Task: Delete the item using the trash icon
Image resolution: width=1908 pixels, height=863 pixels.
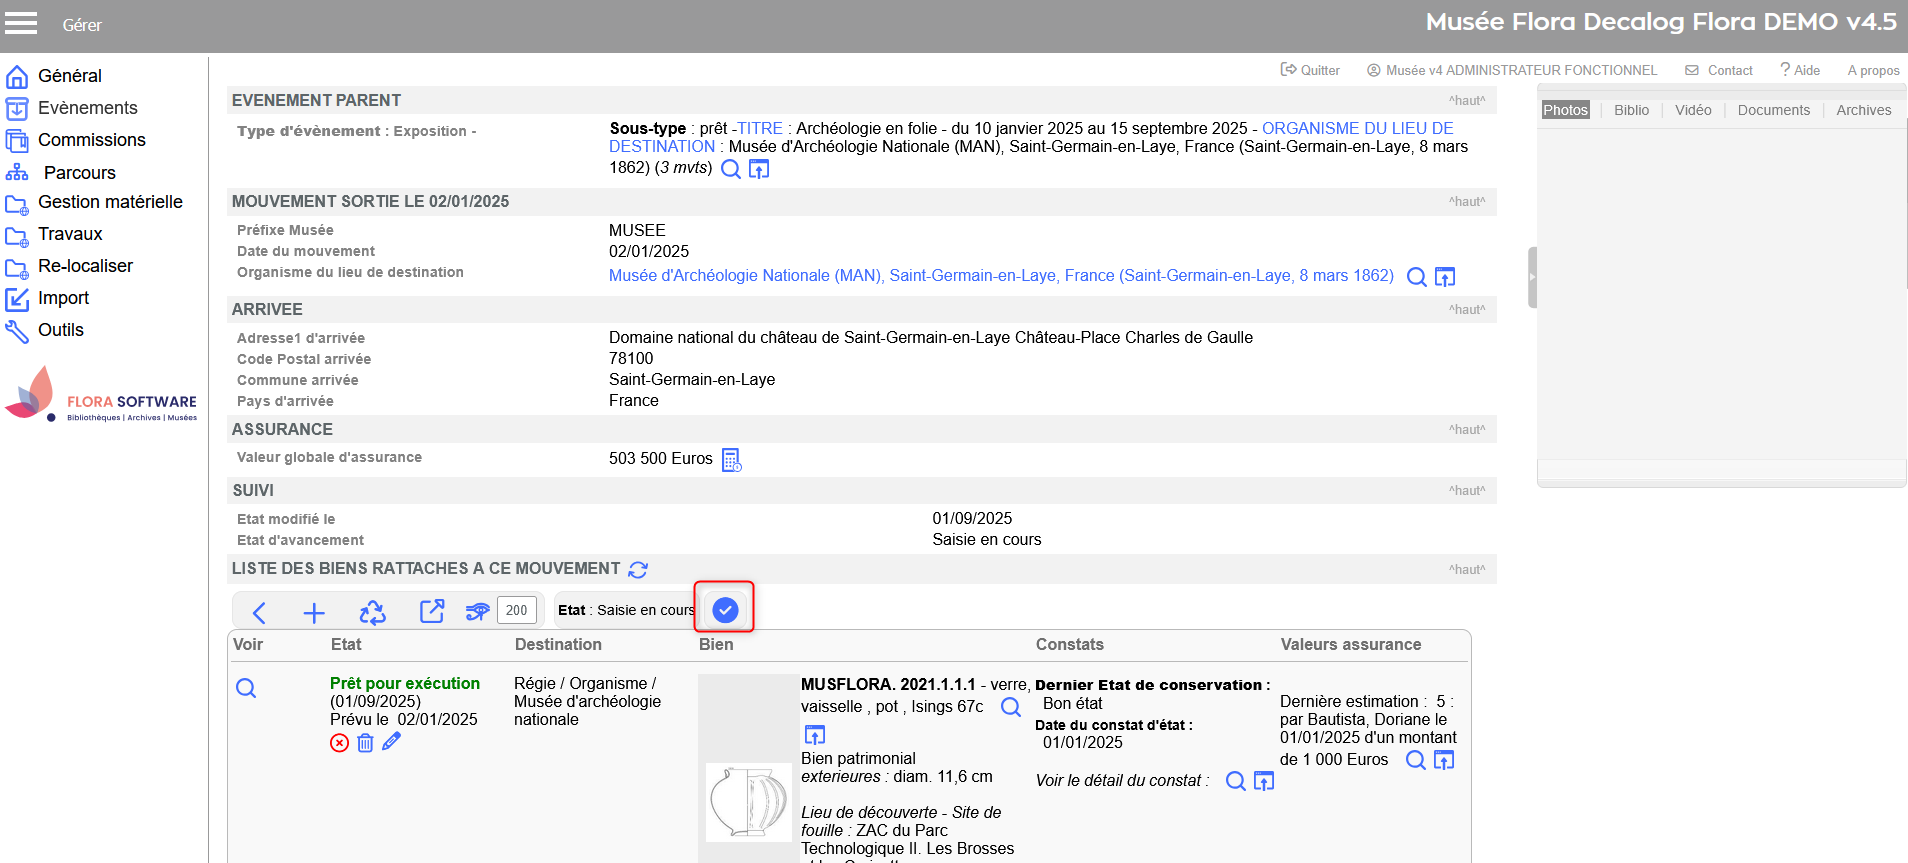Action: click(x=365, y=743)
